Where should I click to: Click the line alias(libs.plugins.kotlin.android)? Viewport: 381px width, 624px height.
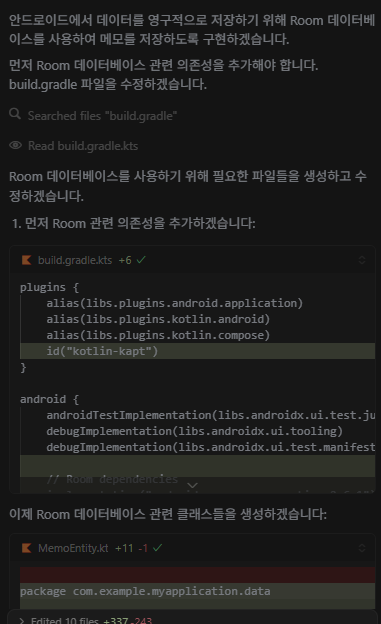[x=158, y=319]
